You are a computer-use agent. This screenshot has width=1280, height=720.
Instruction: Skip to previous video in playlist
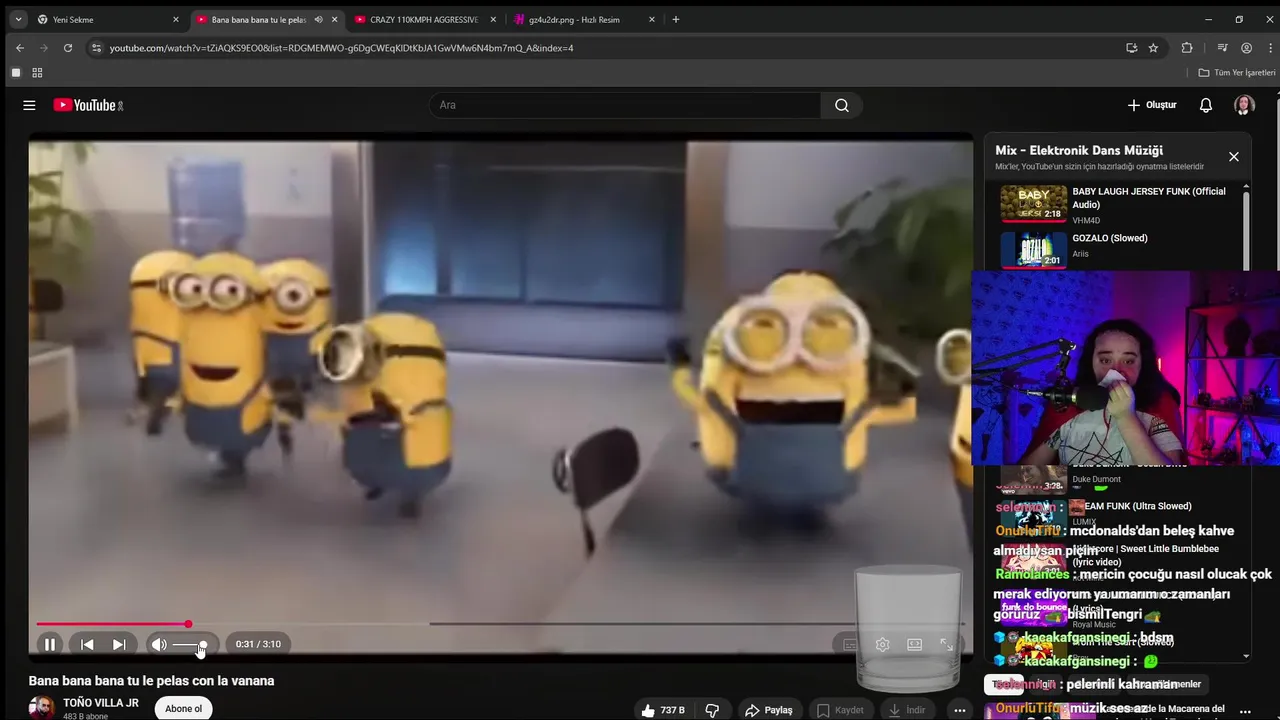click(x=87, y=645)
